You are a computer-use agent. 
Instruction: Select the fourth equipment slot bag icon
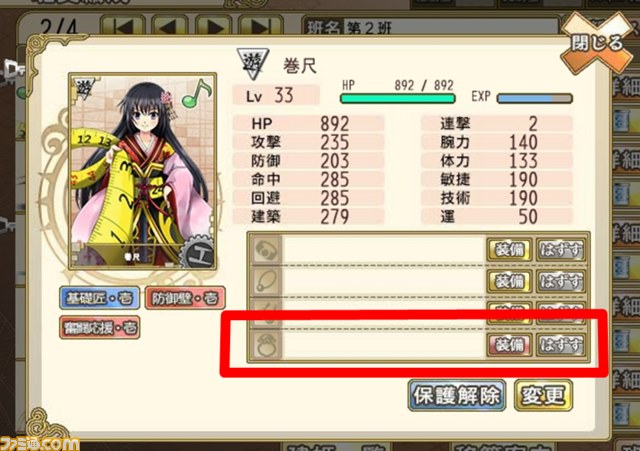pyautogui.click(x=266, y=345)
